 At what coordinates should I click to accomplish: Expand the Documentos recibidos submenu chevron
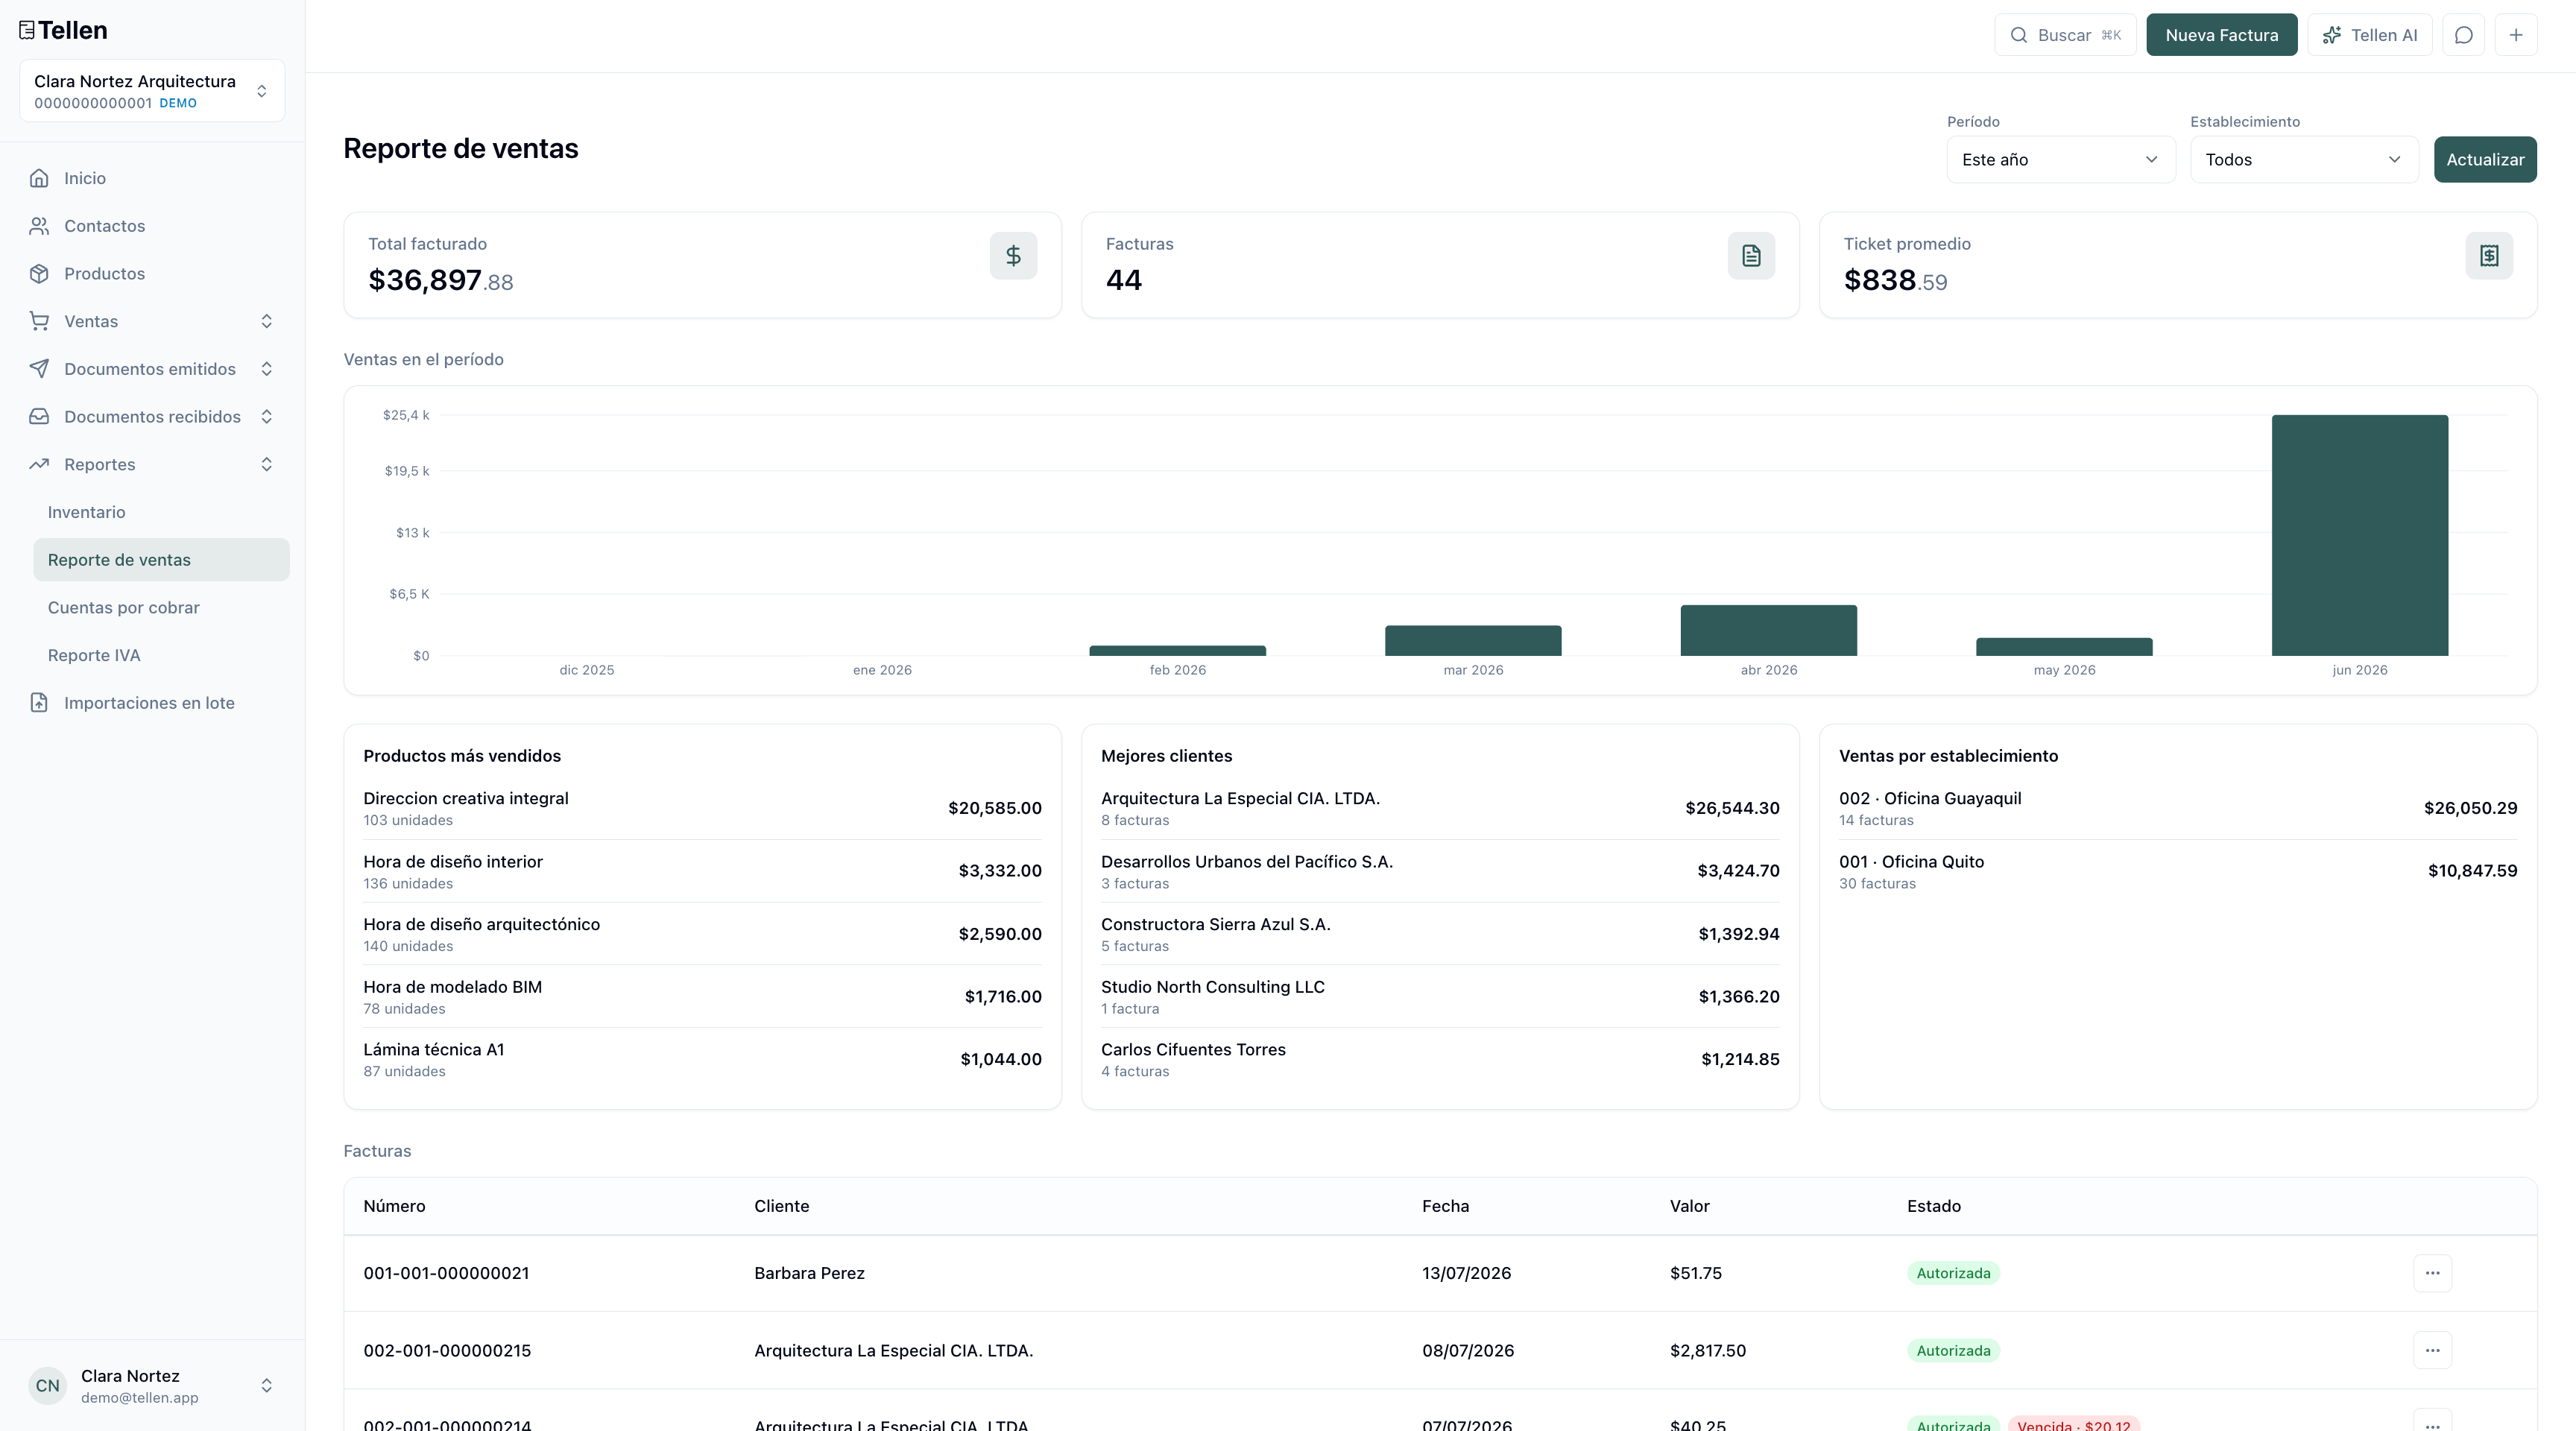(x=266, y=417)
